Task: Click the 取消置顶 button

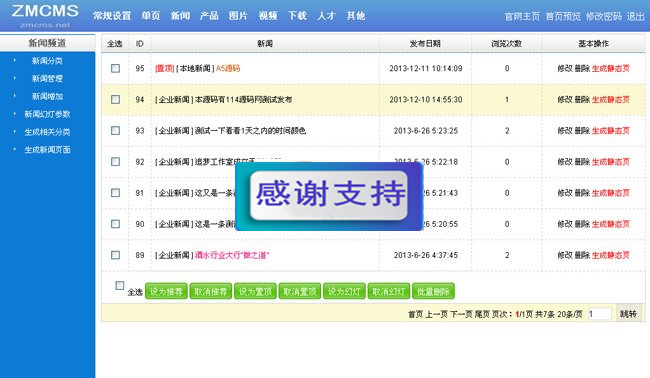Action: tap(300, 291)
